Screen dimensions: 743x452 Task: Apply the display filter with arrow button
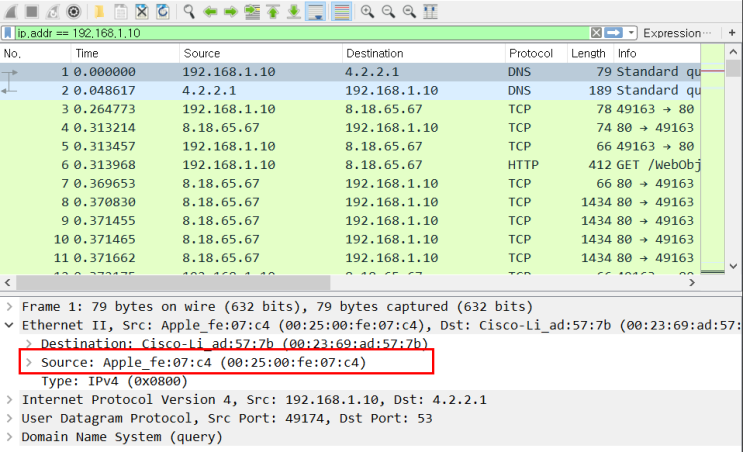(613, 33)
